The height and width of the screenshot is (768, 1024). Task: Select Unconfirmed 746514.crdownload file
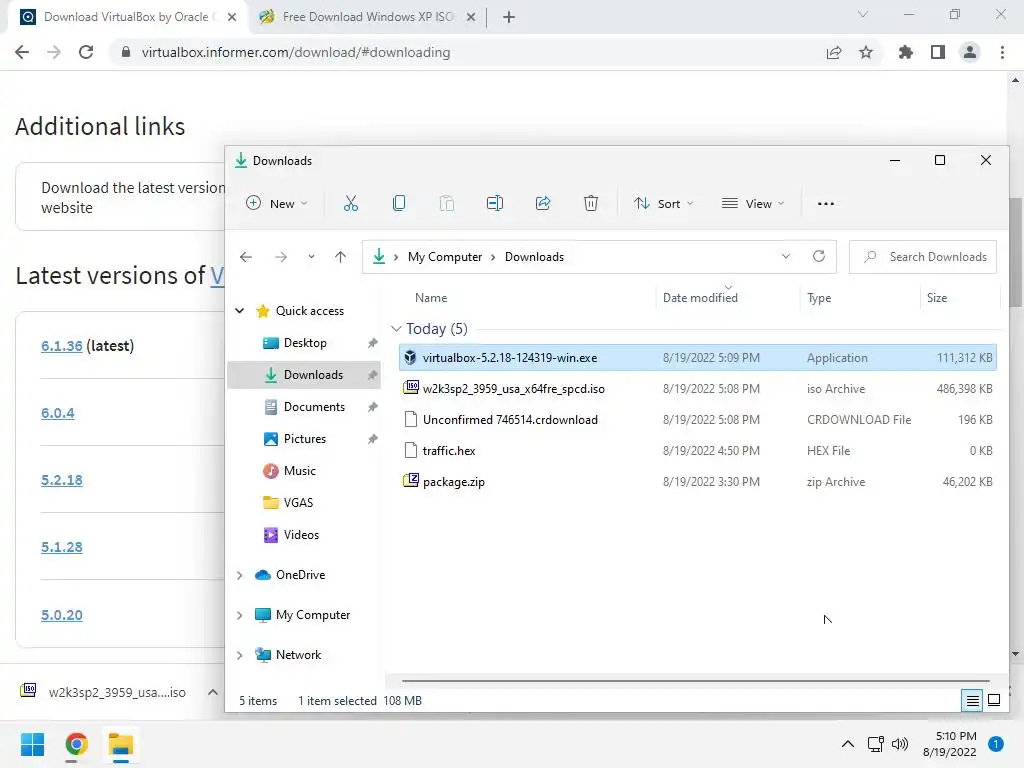(697, 420)
